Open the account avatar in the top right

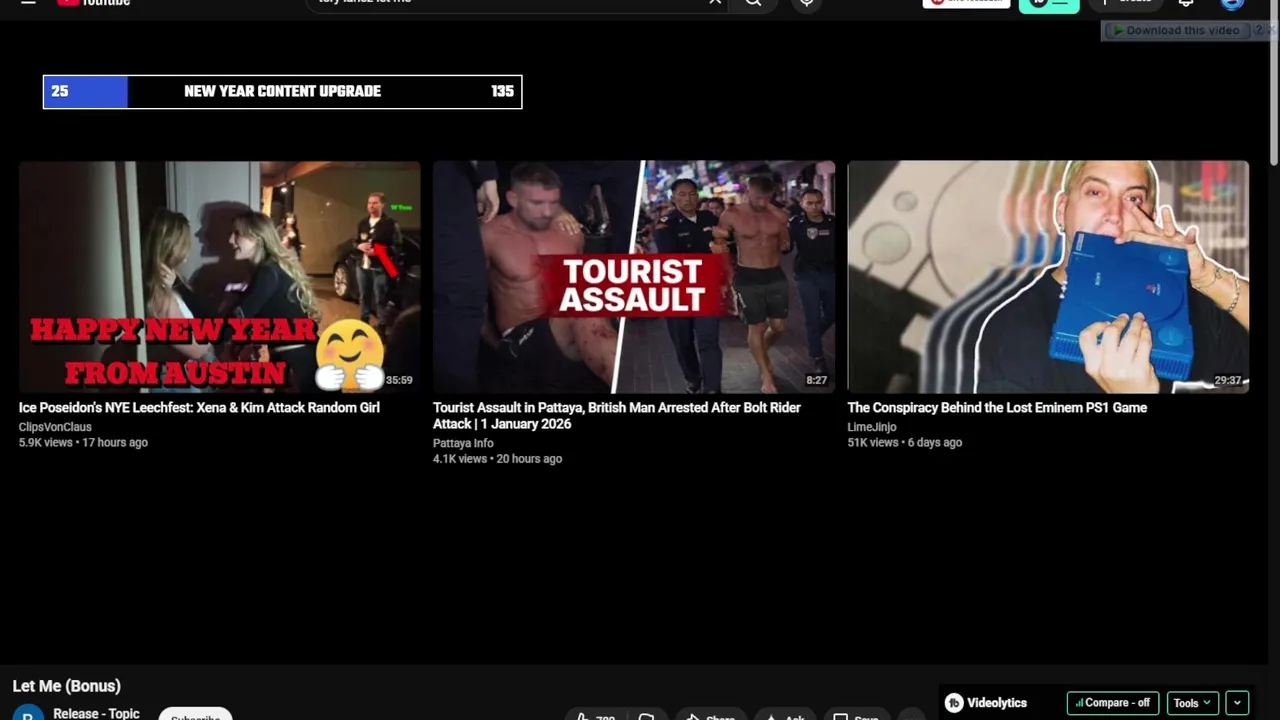click(1233, 3)
